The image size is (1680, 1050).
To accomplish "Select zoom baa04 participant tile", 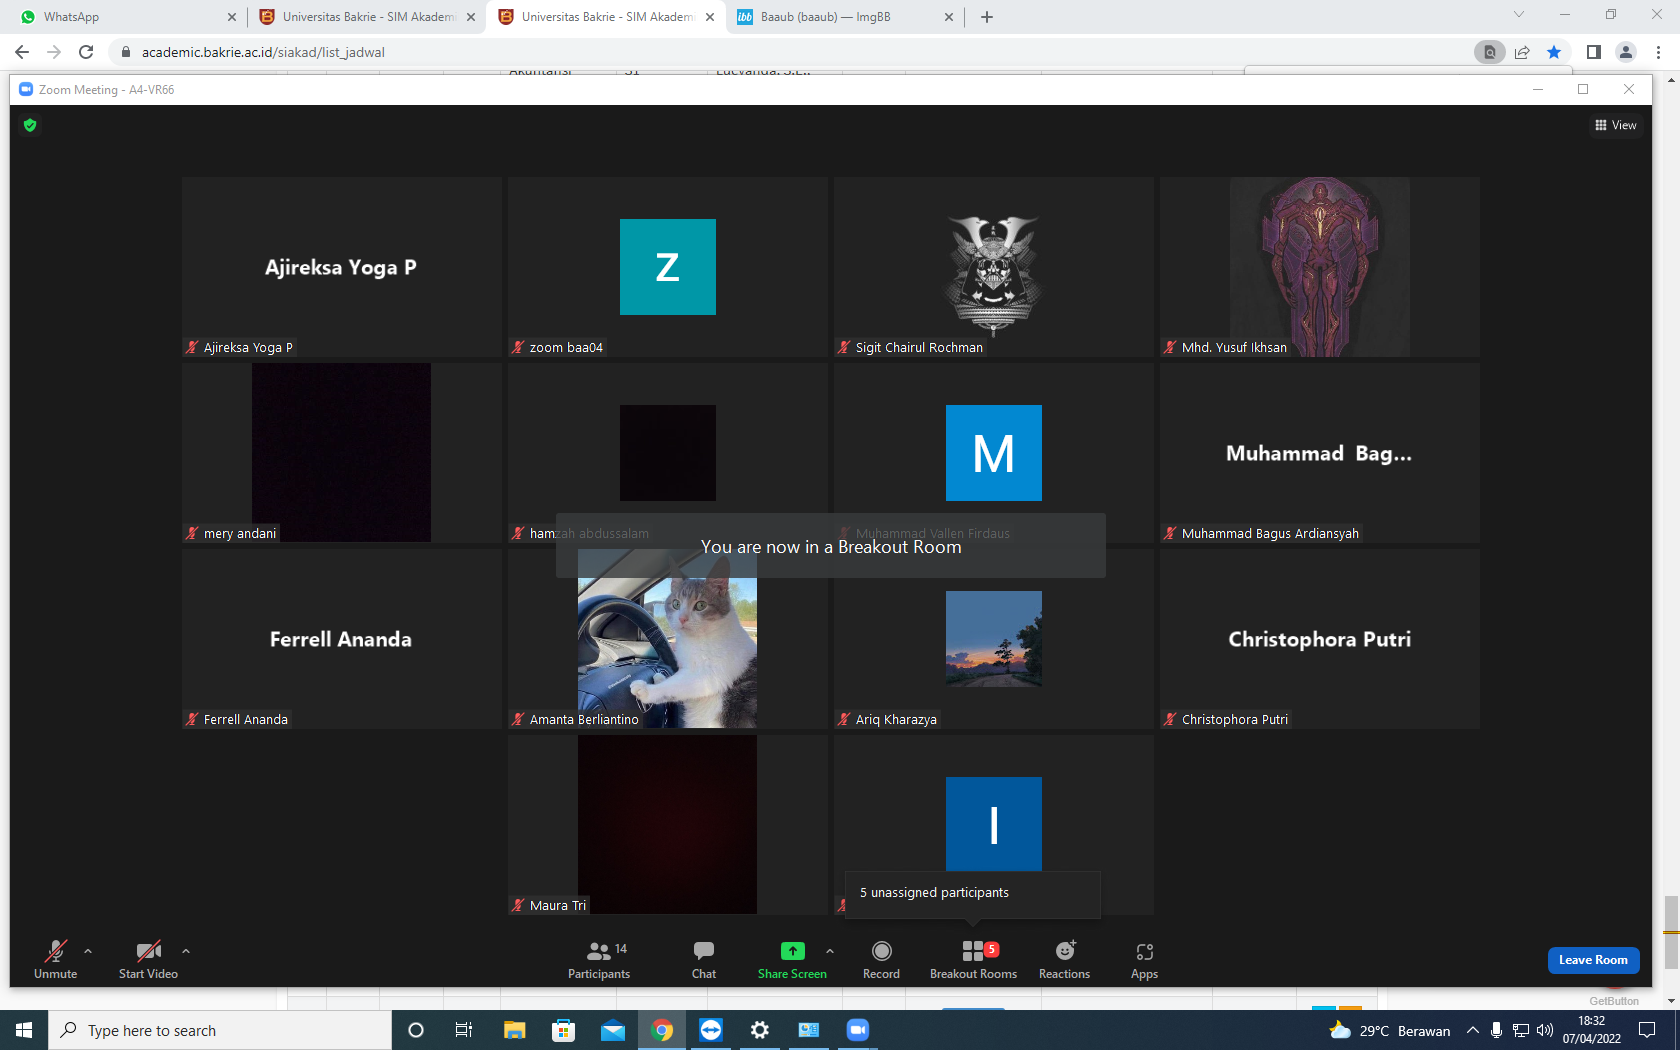I will tap(668, 267).
